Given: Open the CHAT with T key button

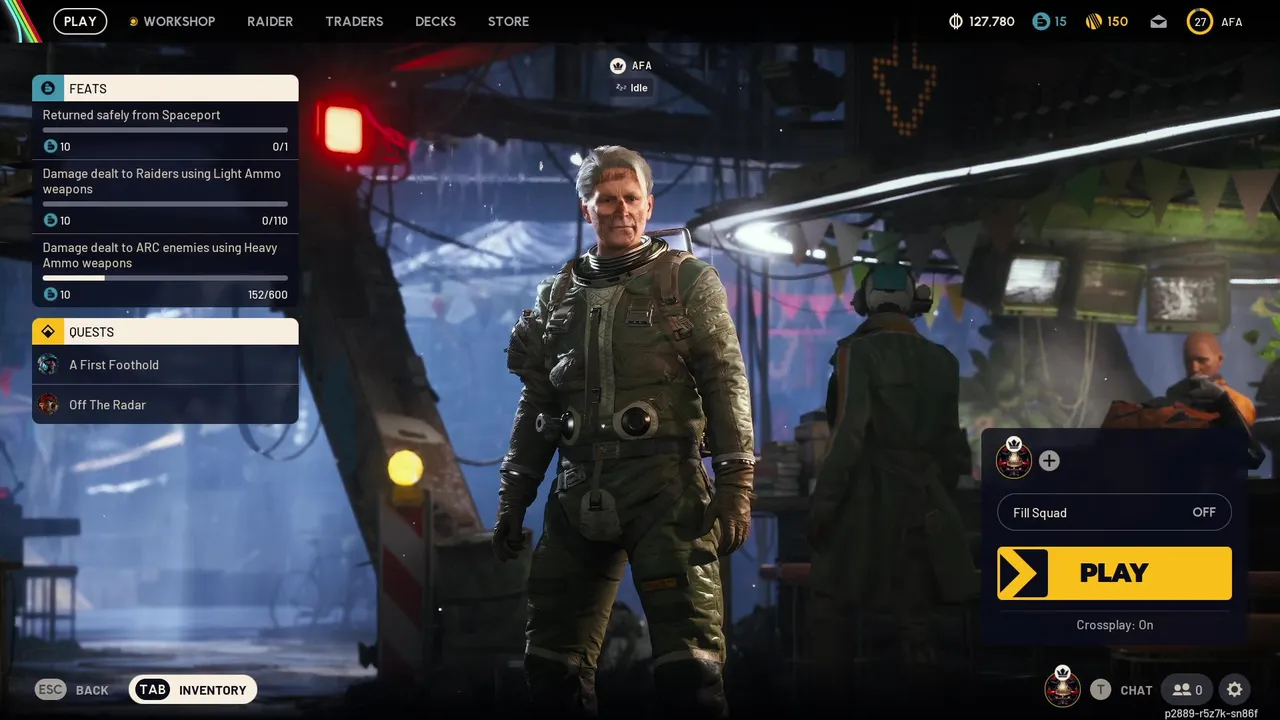Looking at the screenshot, I should click(1121, 690).
